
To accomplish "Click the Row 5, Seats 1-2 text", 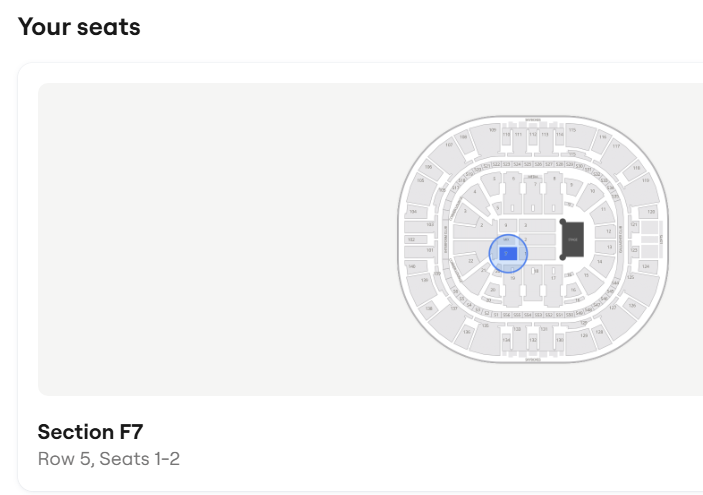I will pos(108,459).
